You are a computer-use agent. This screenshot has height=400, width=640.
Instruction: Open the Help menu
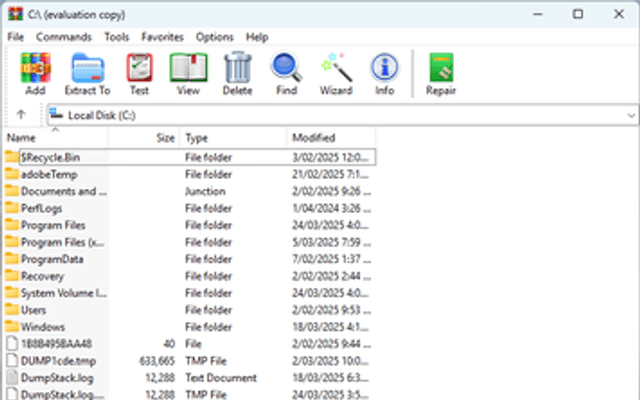[257, 37]
